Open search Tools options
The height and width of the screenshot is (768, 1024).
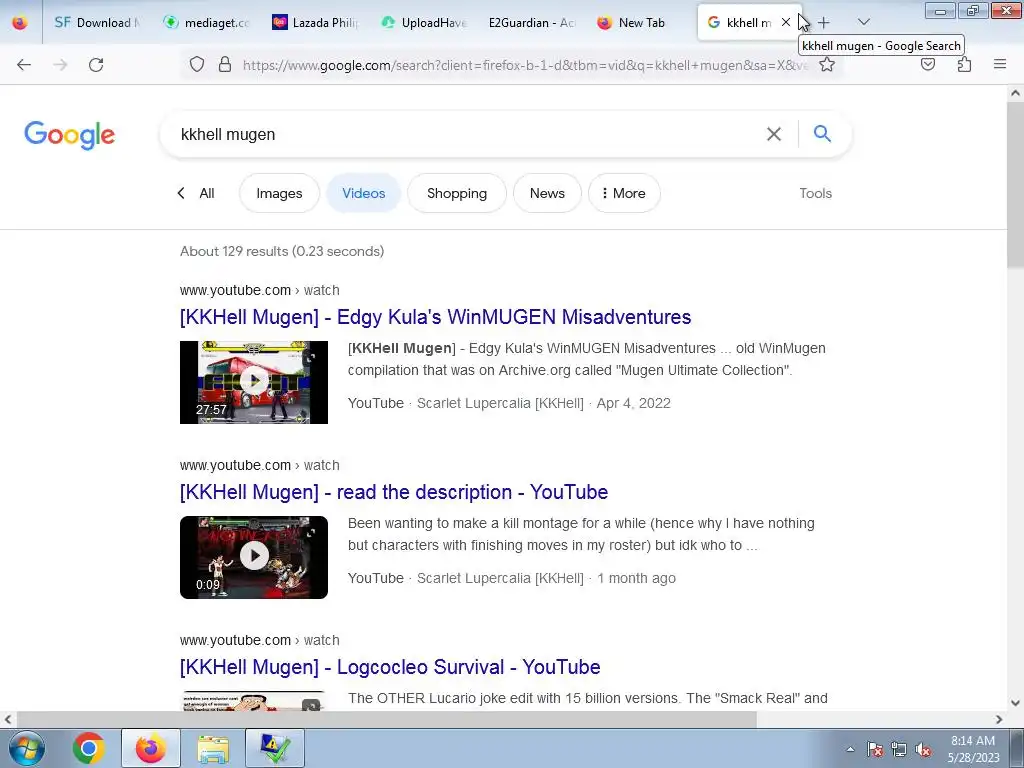pos(816,193)
